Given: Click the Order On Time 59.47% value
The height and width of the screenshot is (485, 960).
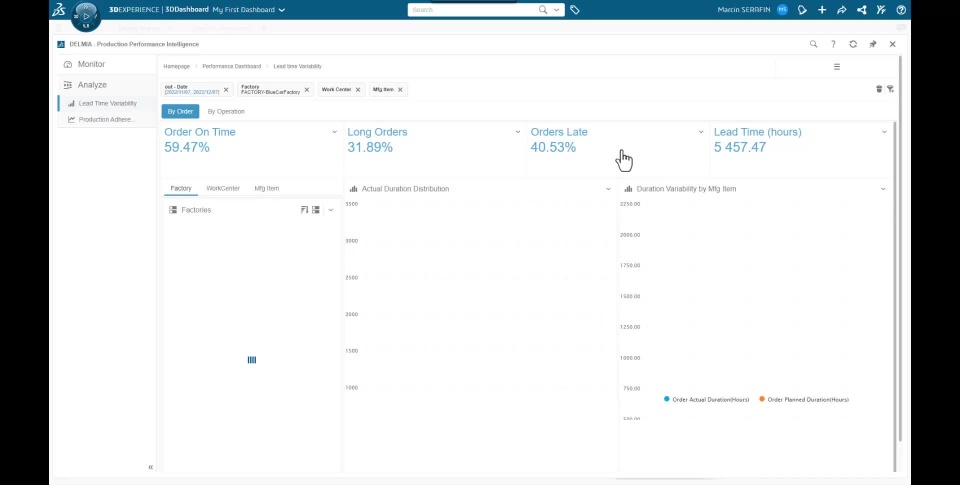Looking at the screenshot, I should [x=187, y=147].
